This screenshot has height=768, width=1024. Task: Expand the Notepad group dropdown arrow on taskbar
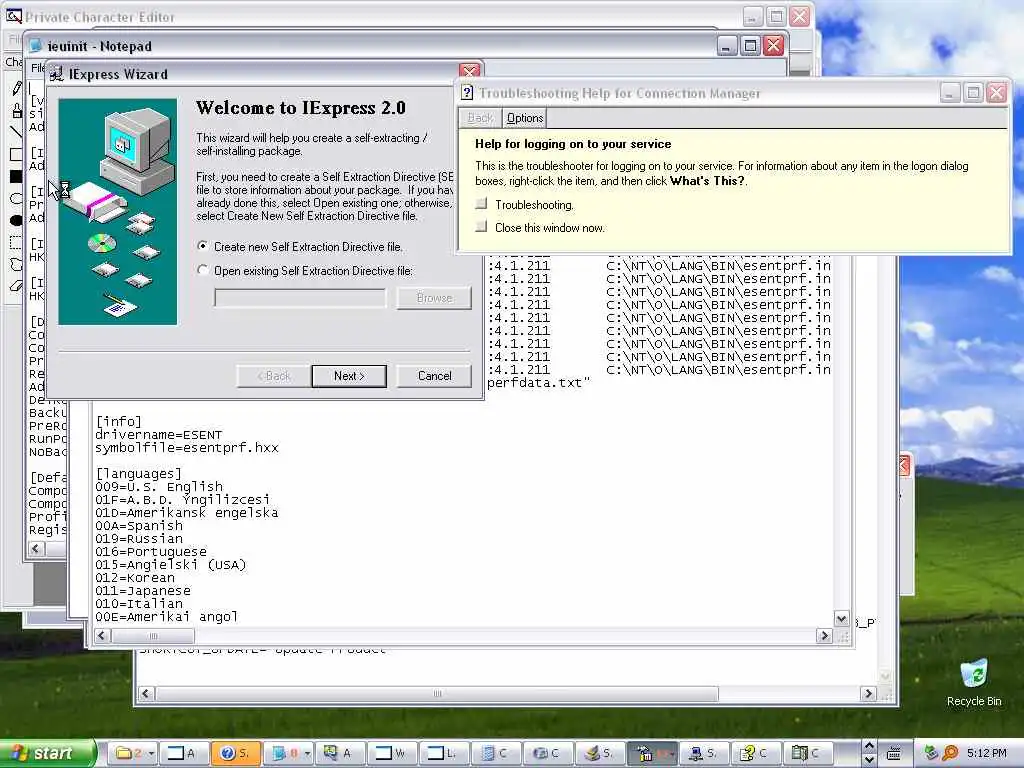[x=307, y=753]
